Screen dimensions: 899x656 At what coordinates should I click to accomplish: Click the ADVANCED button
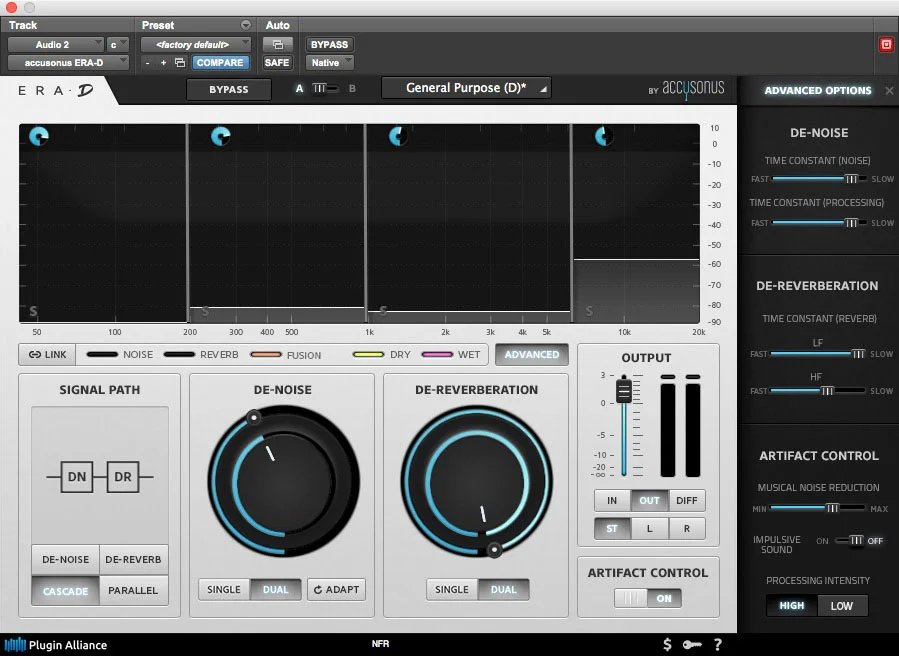(531, 354)
